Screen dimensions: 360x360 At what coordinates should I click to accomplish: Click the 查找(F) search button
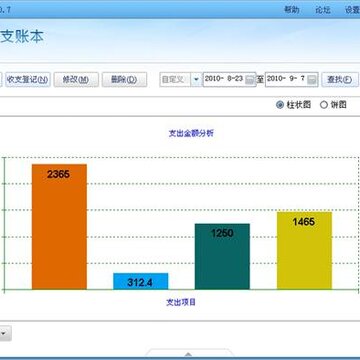340,80
